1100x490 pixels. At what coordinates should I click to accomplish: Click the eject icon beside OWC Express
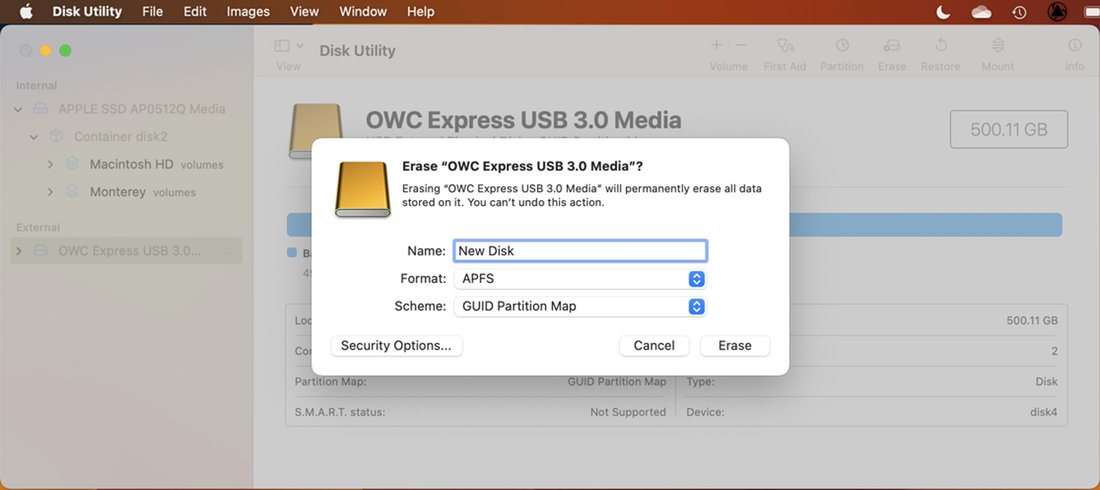pos(228,251)
